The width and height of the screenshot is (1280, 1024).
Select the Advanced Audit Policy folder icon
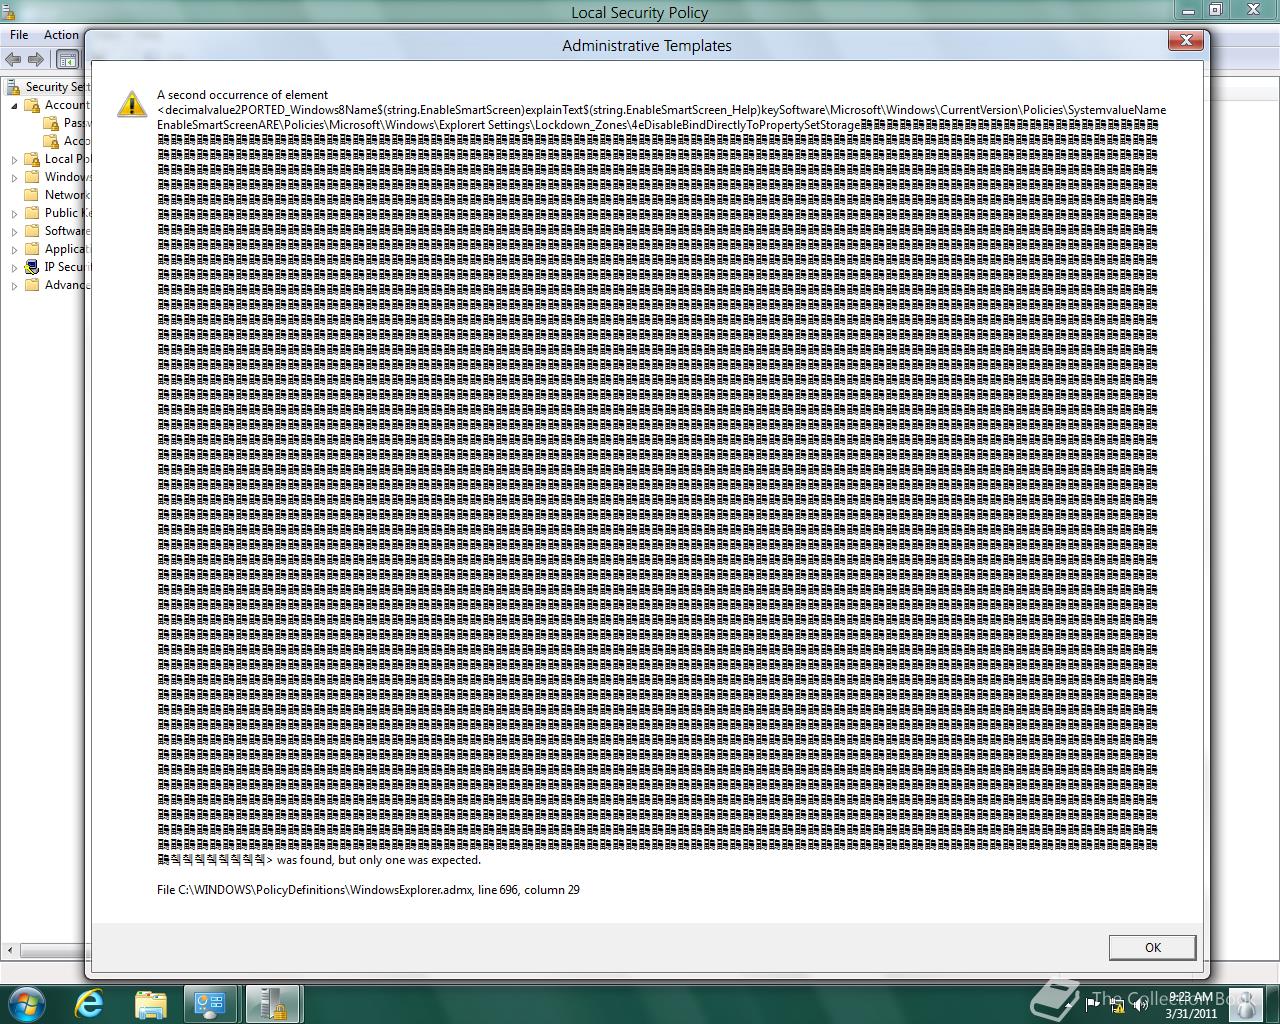pyautogui.click(x=32, y=285)
